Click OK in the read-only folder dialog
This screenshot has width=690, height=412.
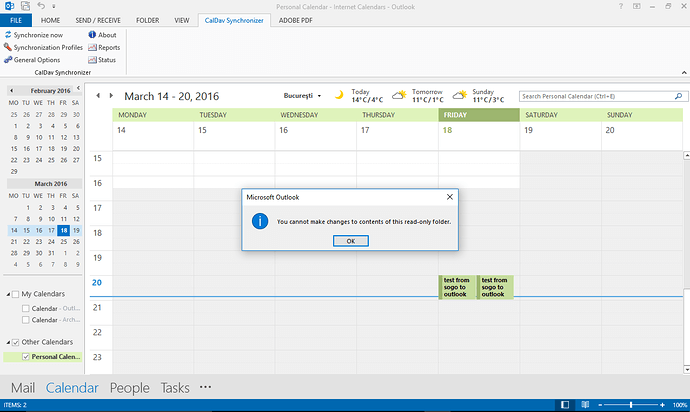coord(351,241)
